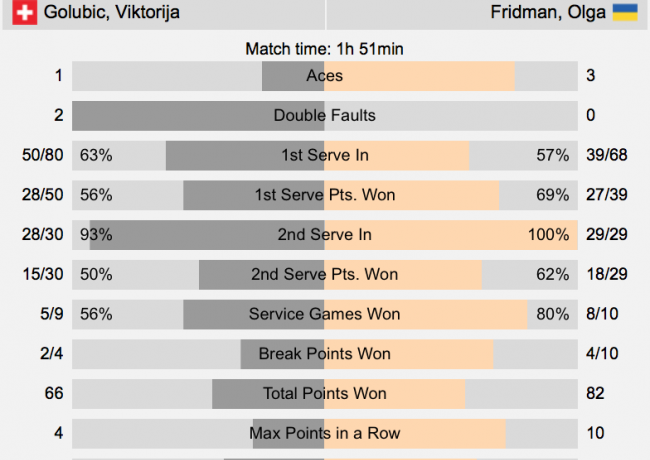Click the 1st Serve In label

[x=325, y=155]
